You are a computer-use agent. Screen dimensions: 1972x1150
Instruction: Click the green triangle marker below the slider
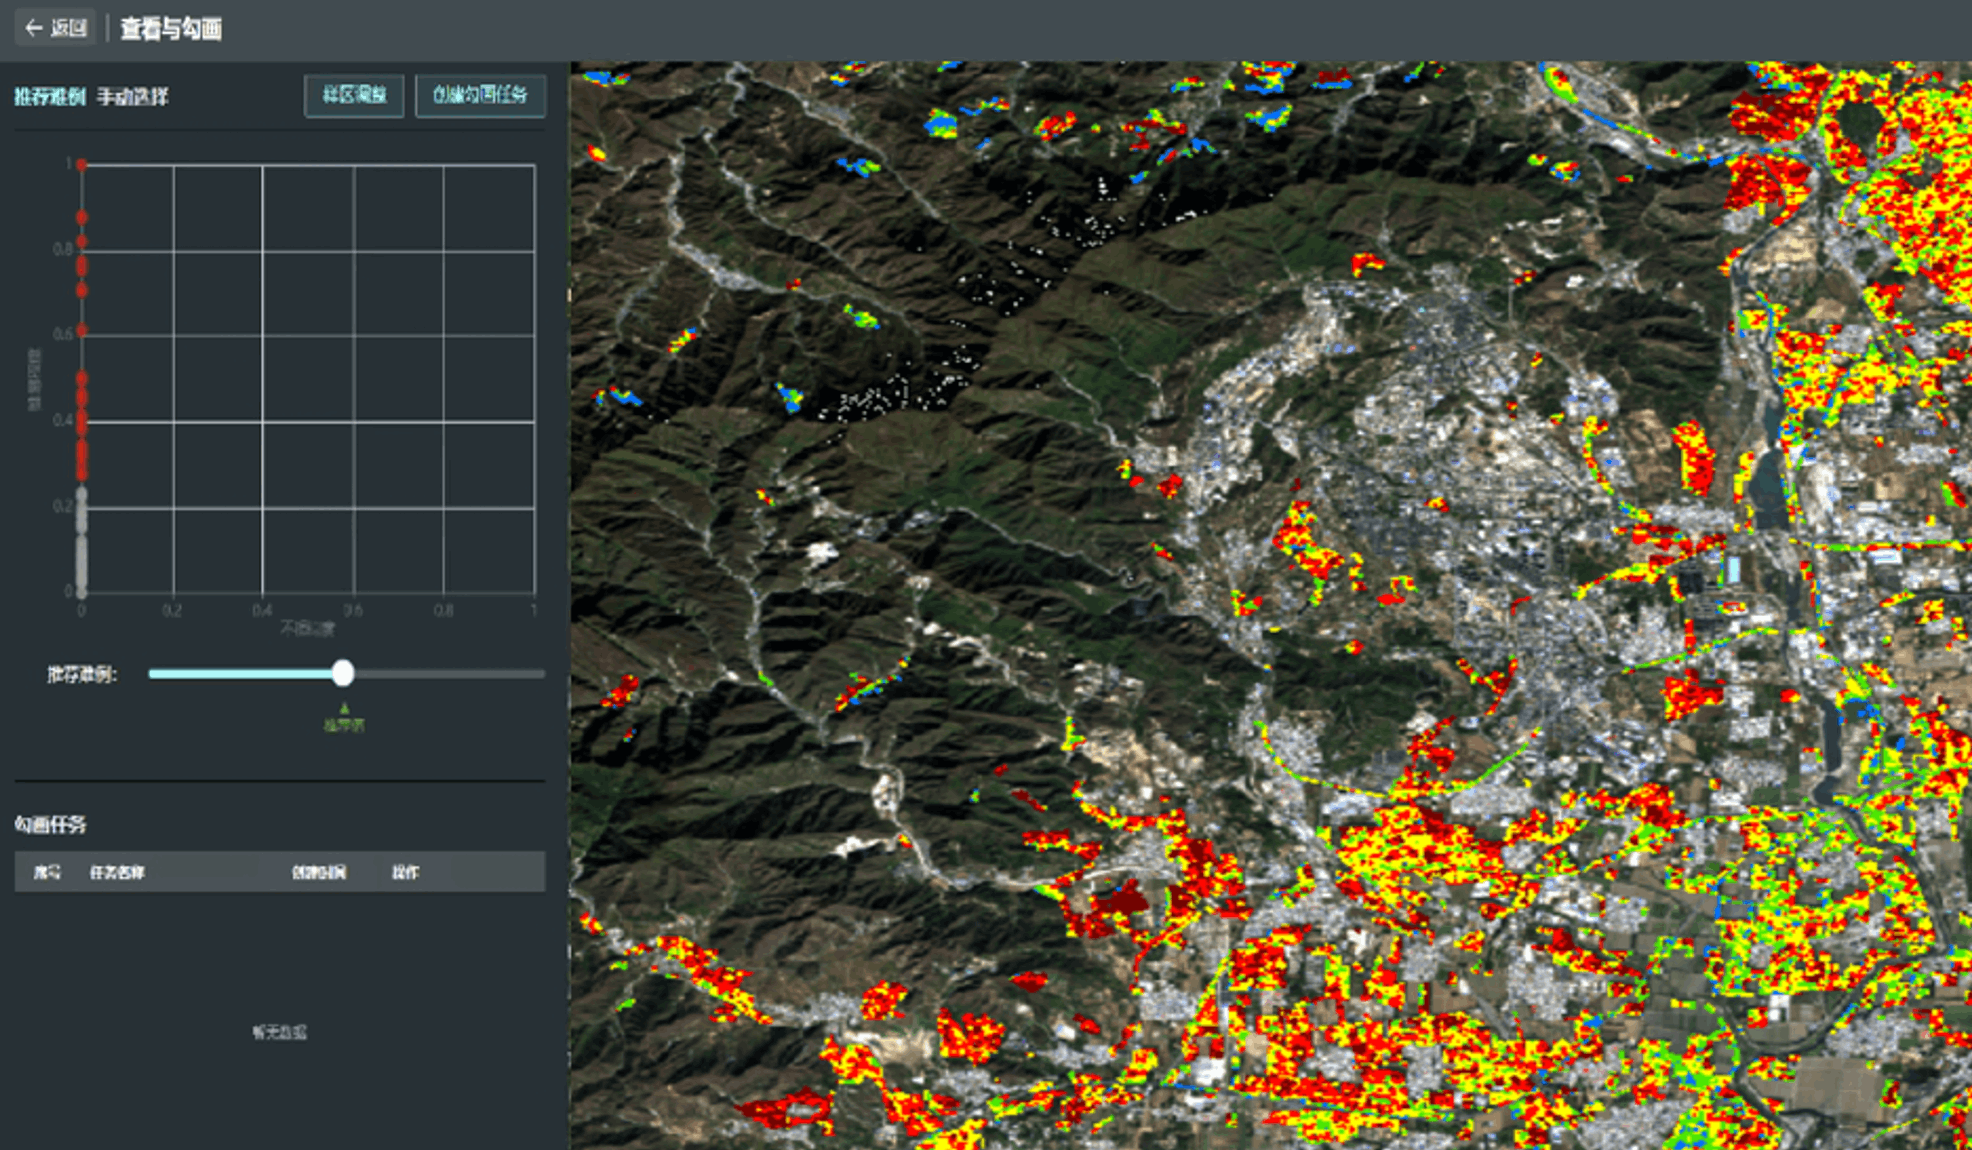(x=344, y=708)
